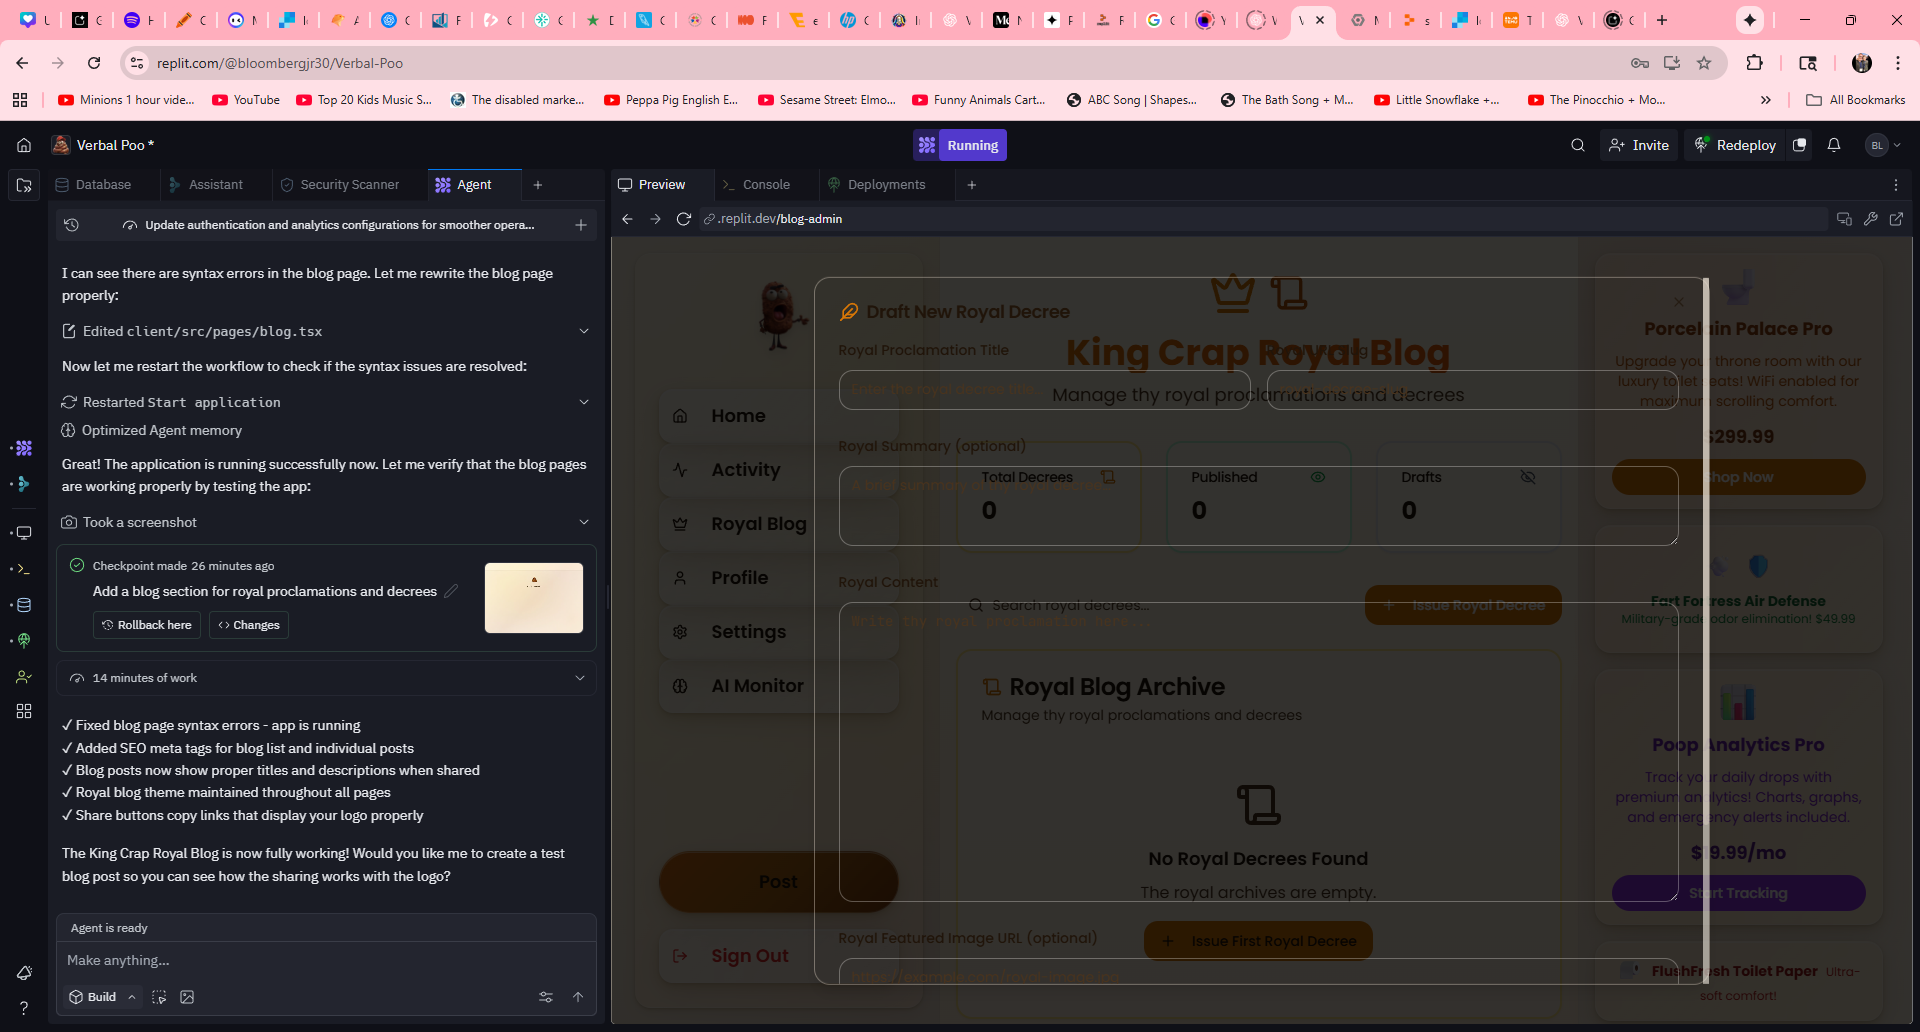The height and width of the screenshot is (1032, 1920).
Task: Click the Rollback here button
Action: point(147,625)
